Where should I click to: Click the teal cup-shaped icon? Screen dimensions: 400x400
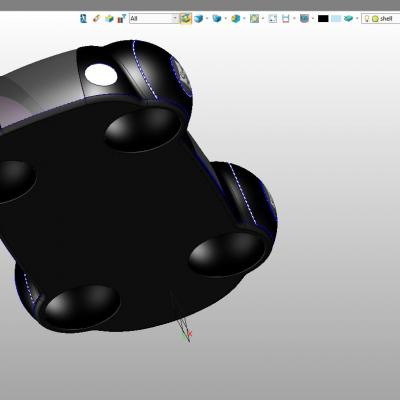[304, 18]
